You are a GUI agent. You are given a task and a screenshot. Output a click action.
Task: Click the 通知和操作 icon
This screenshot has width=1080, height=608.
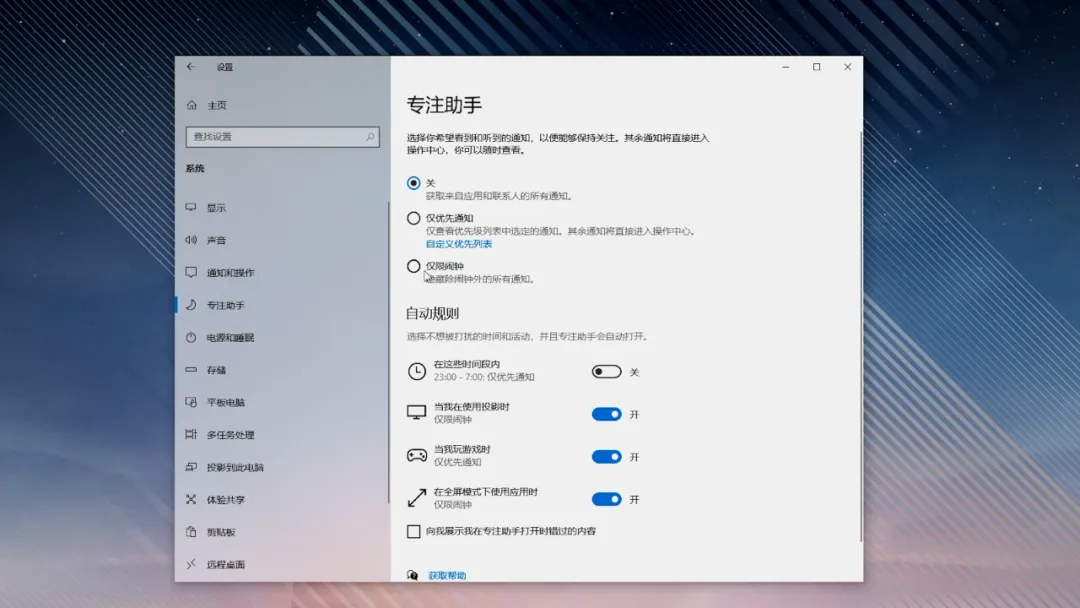click(191, 272)
